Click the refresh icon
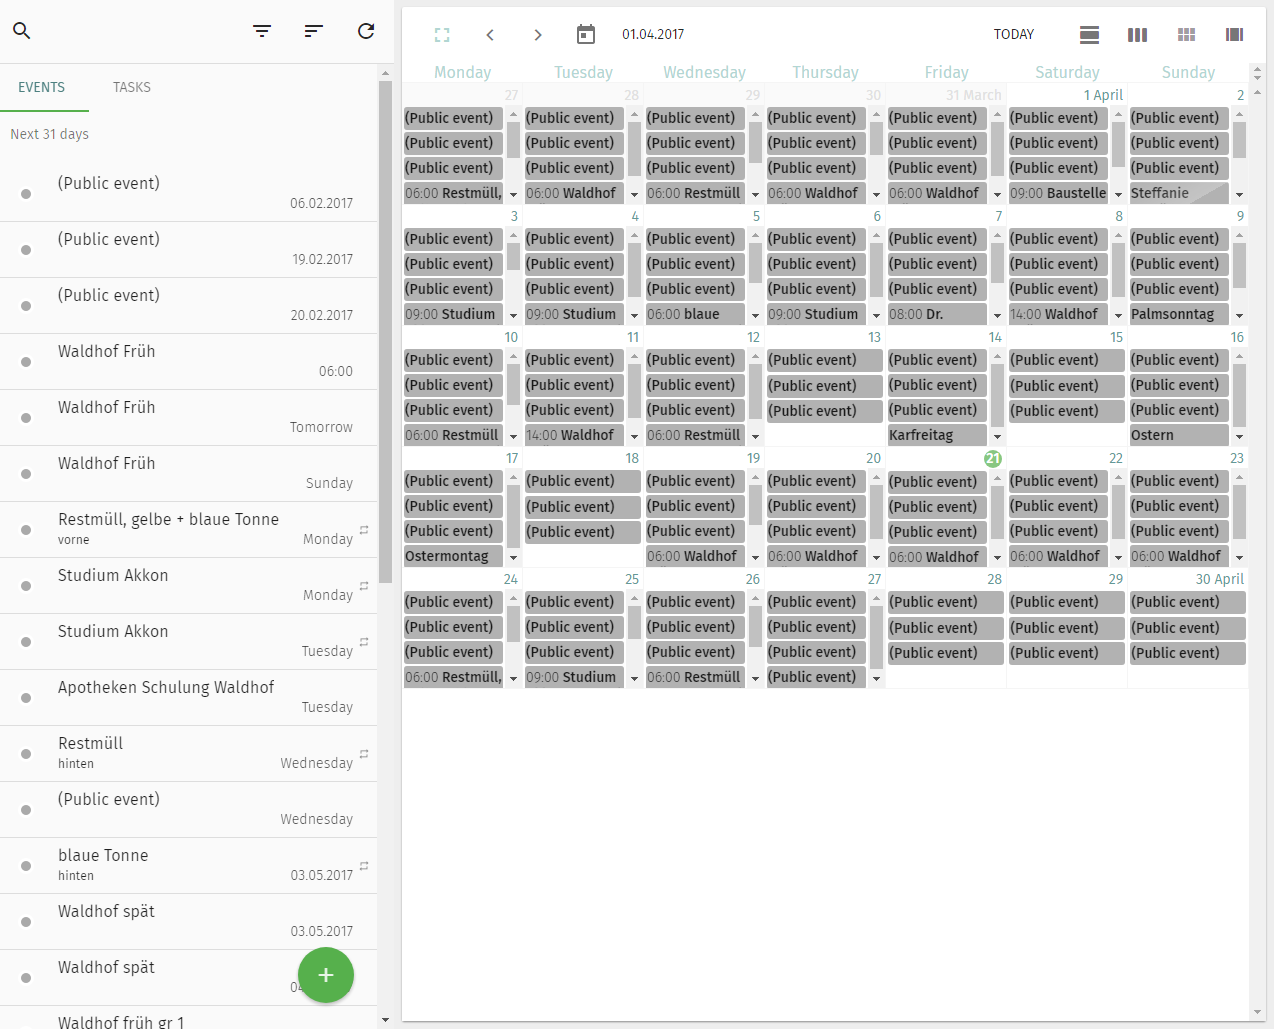This screenshot has width=1274, height=1029. point(366,31)
